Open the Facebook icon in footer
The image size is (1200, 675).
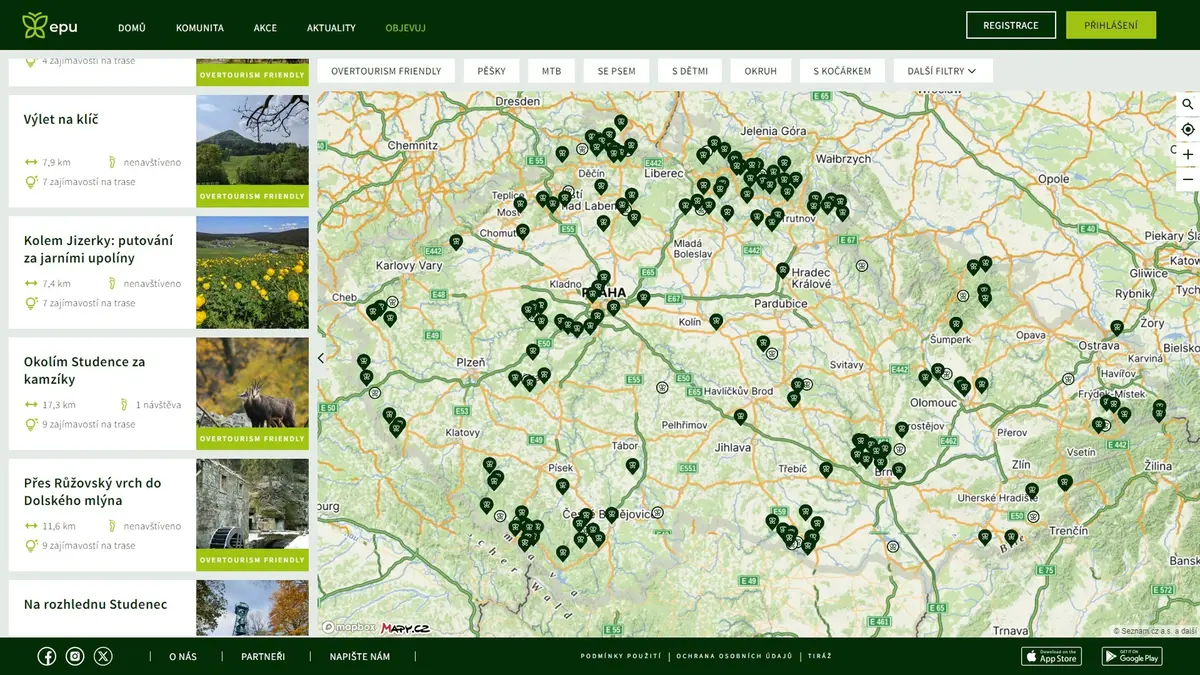[x=47, y=656]
